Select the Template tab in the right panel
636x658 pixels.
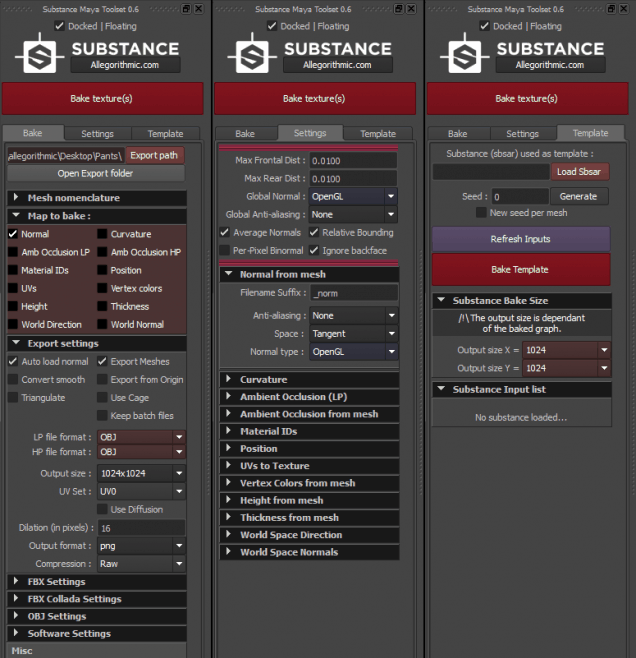pyautogui.click(x=590, y=133)
